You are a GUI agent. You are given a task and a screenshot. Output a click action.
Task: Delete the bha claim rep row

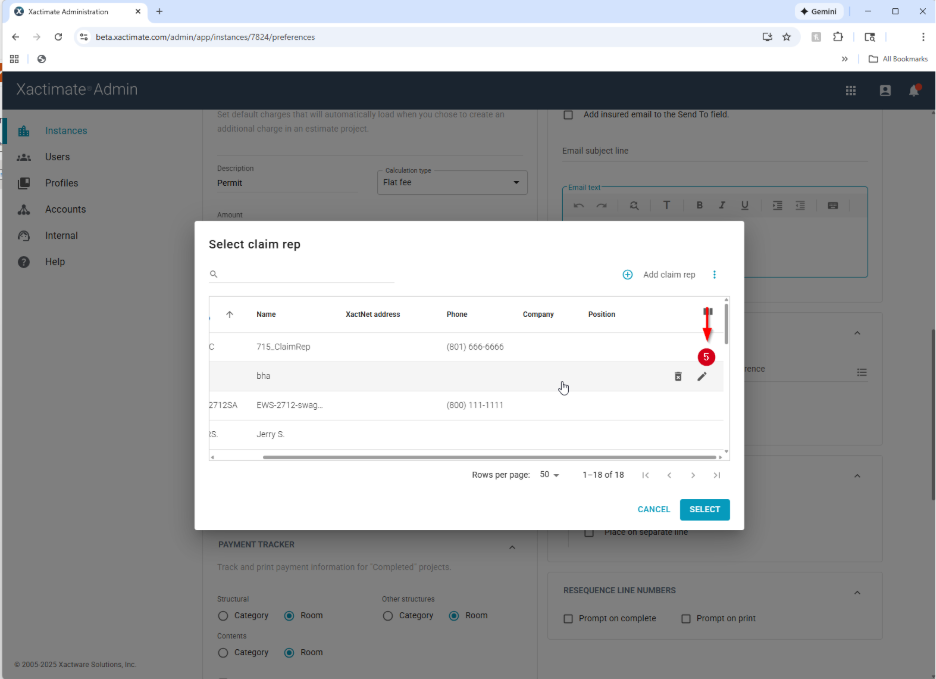coord(678,376)
